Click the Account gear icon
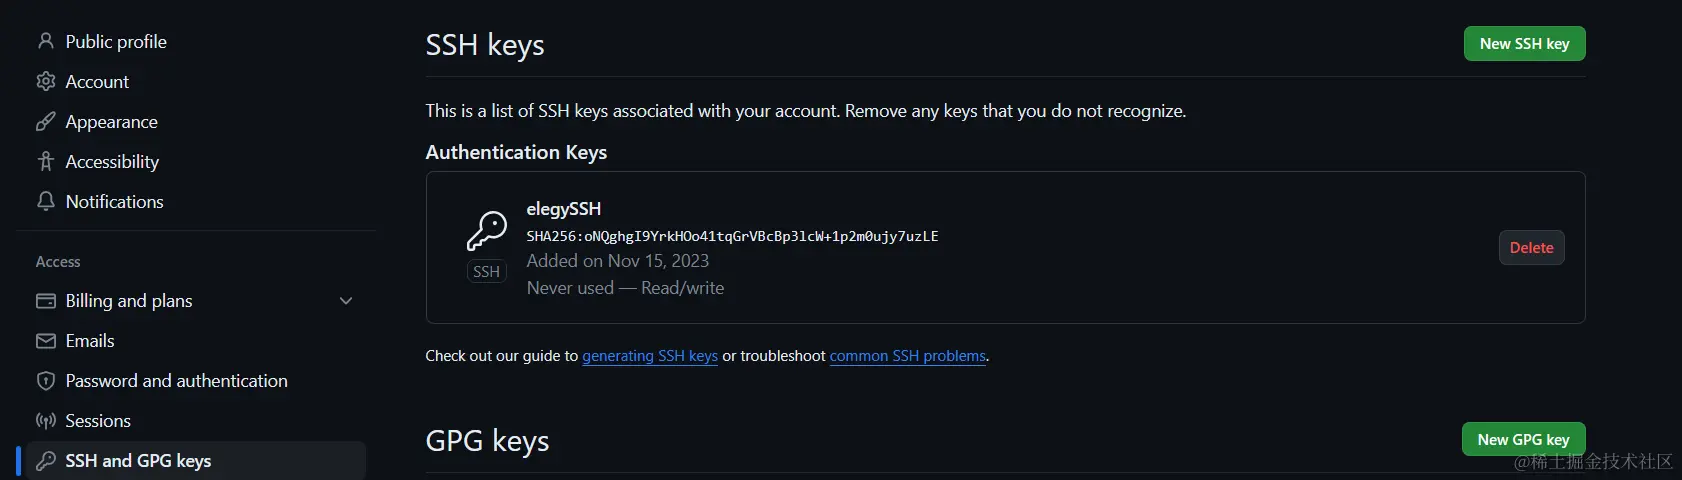This screenshot has width=1682, height=480. pyautogui.click(x=46, y=81)
